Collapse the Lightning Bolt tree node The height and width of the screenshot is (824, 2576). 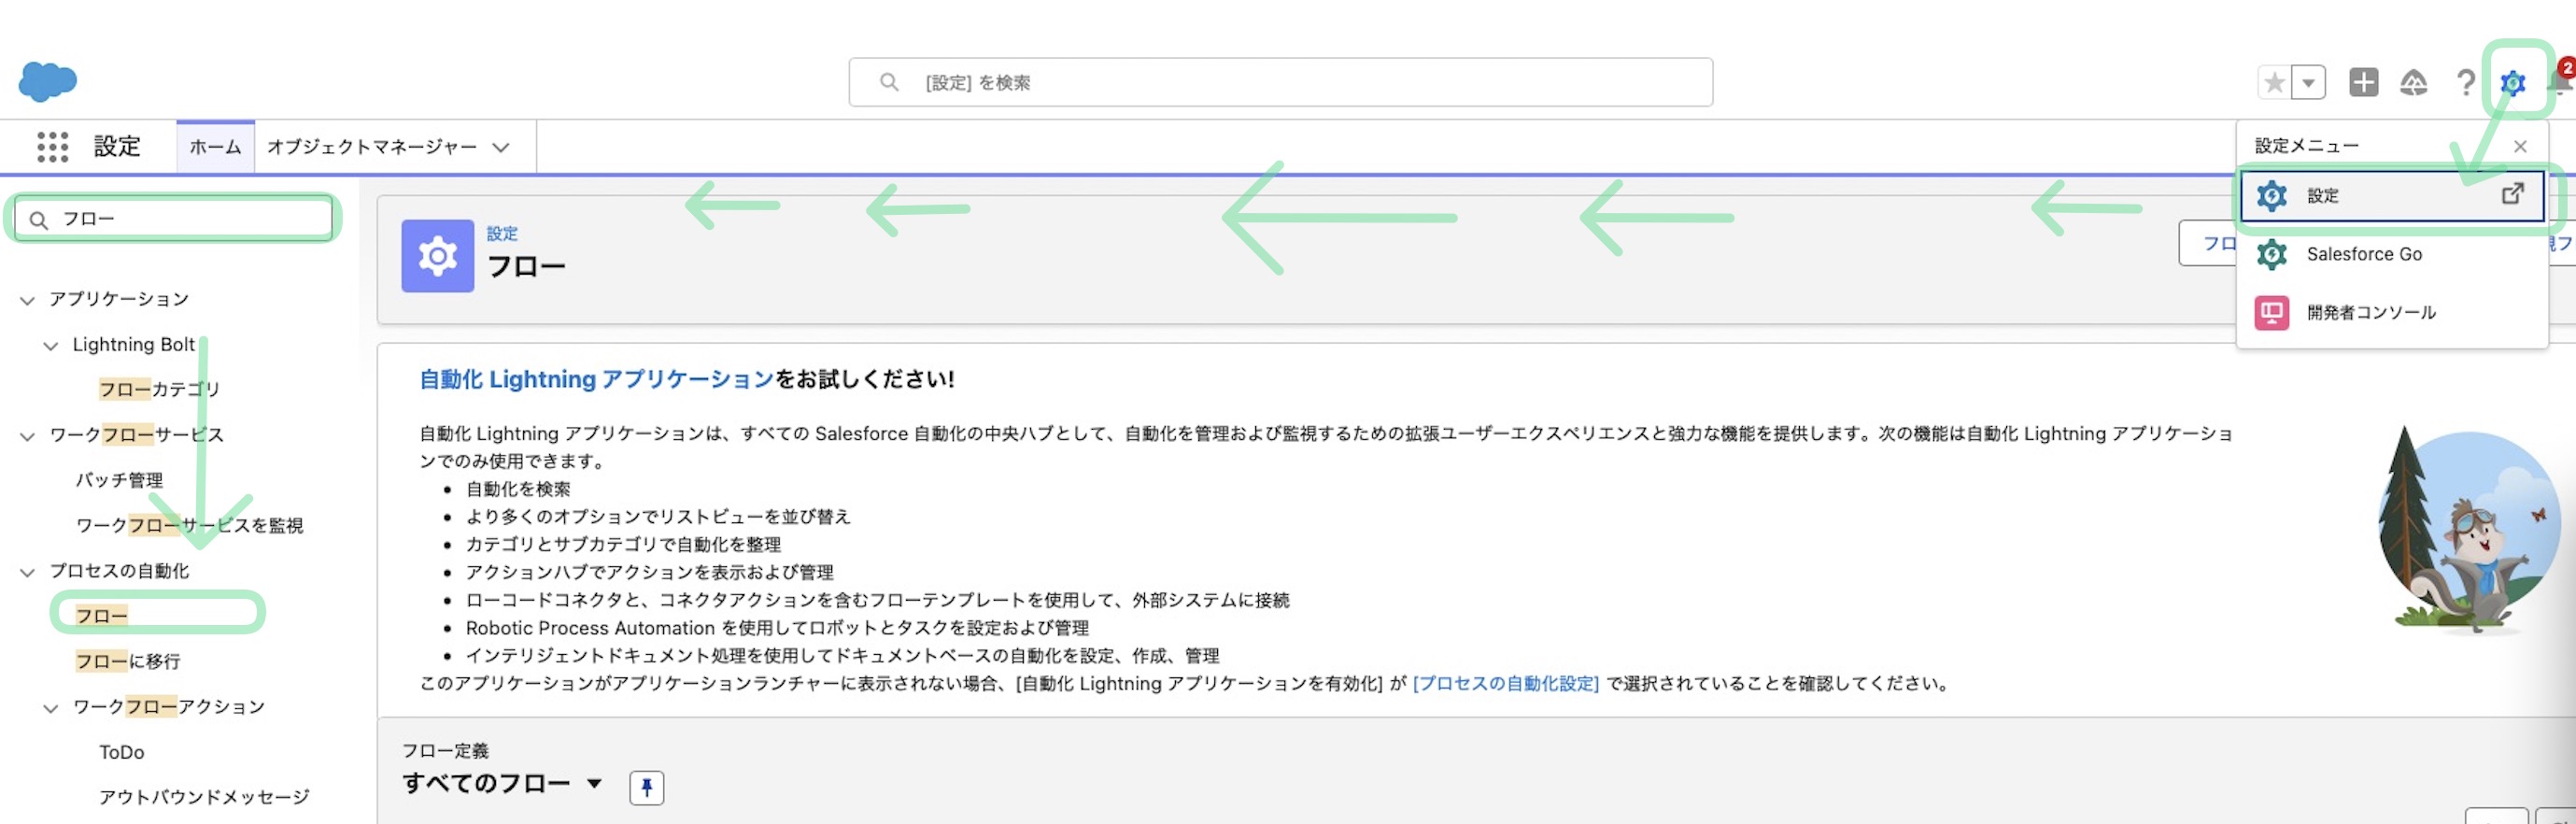[50, 346]
